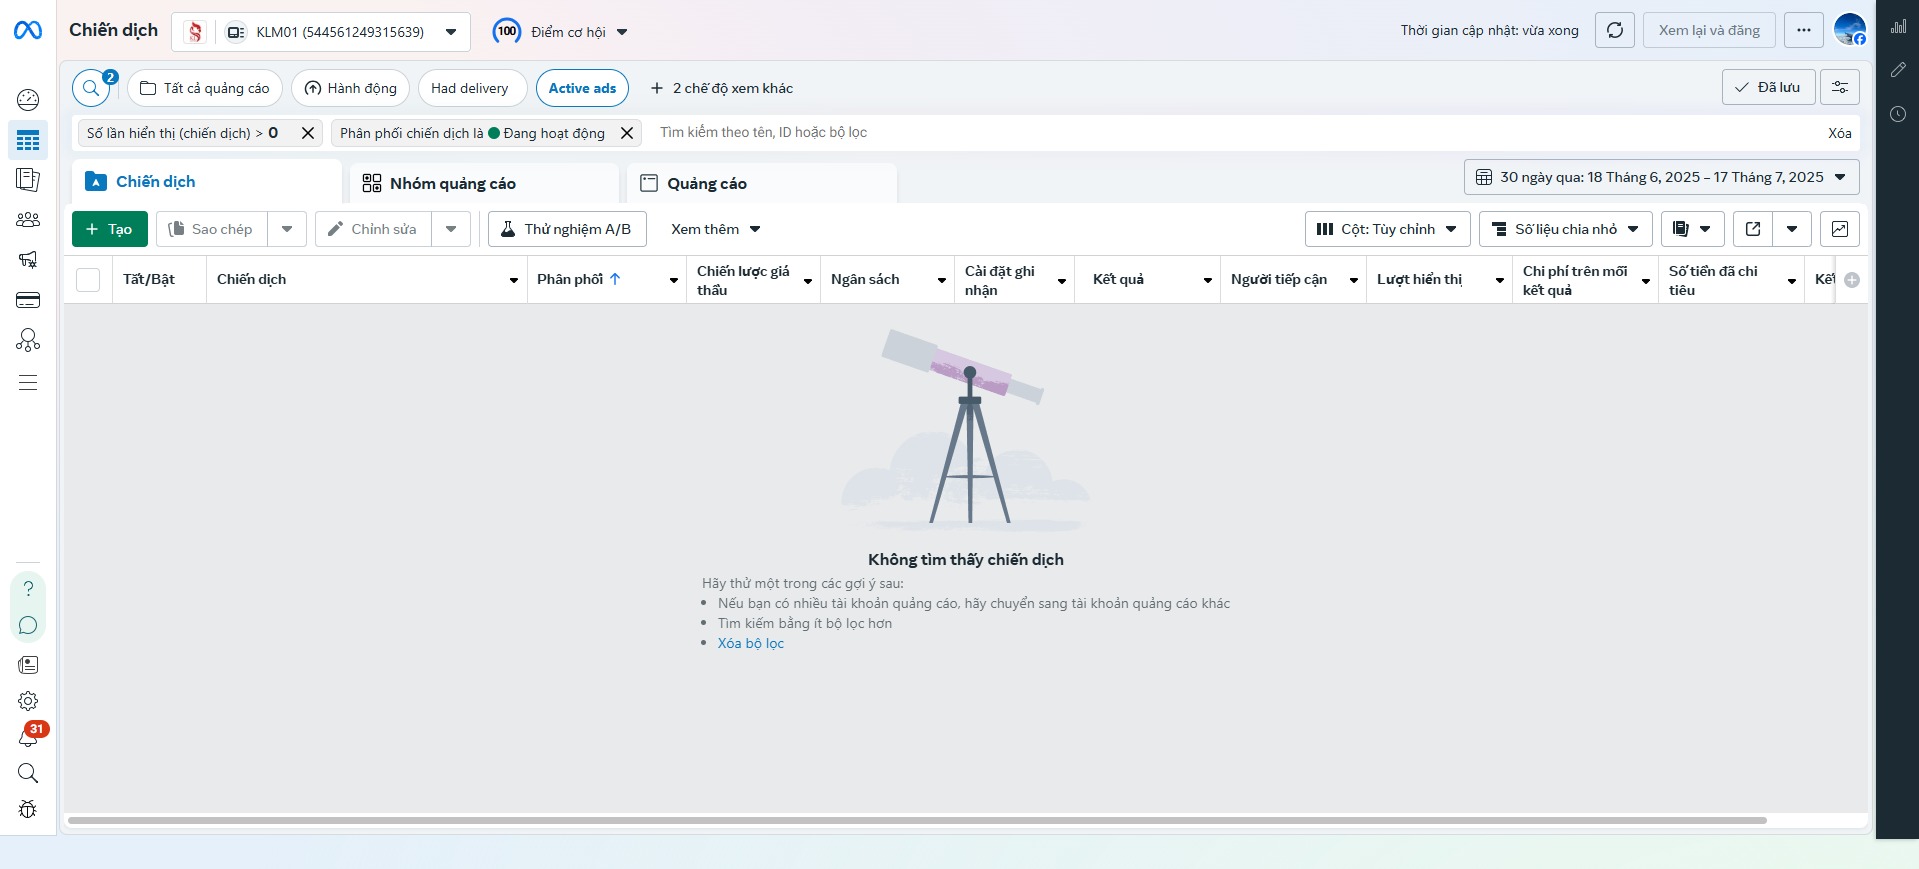The image size is (1919, 869).
Task: Open the help question mark icon
Action: (28, 588)
